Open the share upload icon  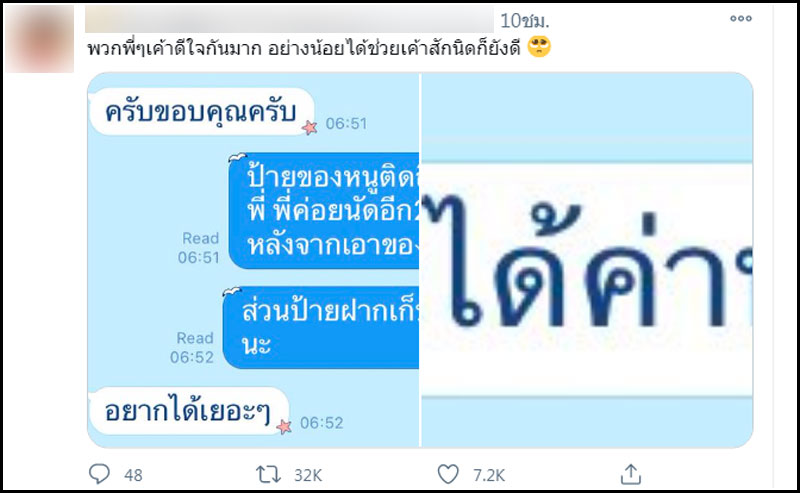pyautogui.click(x=631, y=474)
